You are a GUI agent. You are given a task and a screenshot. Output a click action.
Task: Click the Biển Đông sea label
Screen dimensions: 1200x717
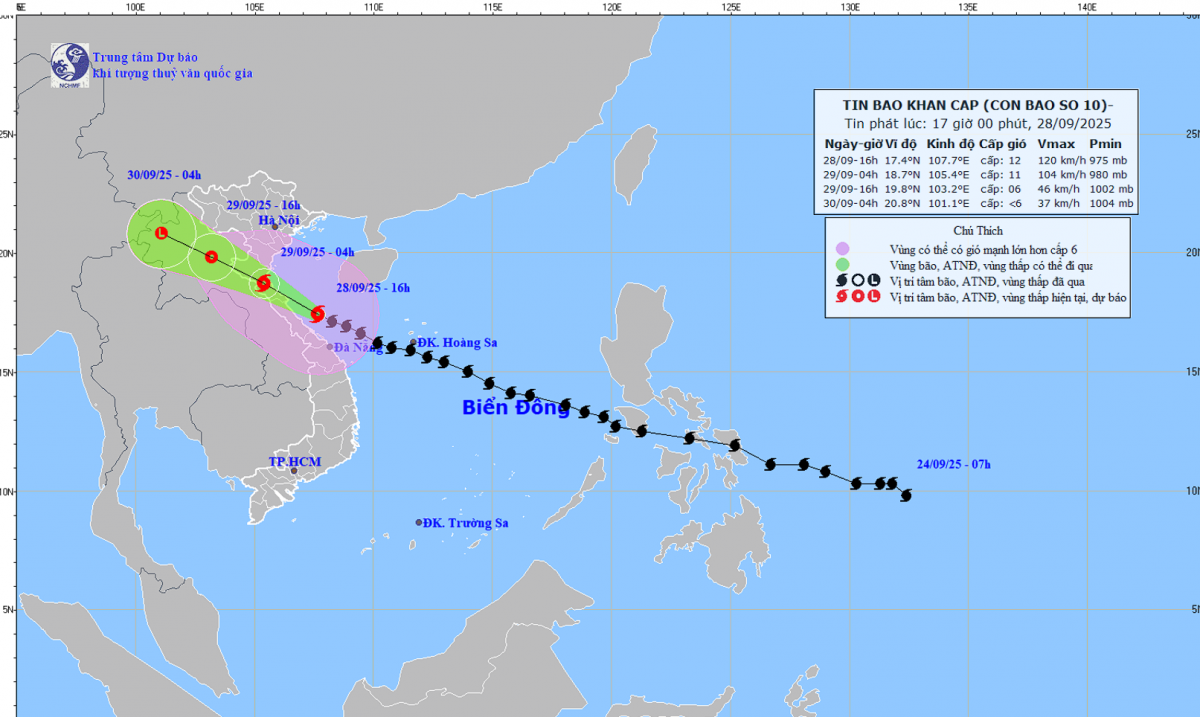515,407
